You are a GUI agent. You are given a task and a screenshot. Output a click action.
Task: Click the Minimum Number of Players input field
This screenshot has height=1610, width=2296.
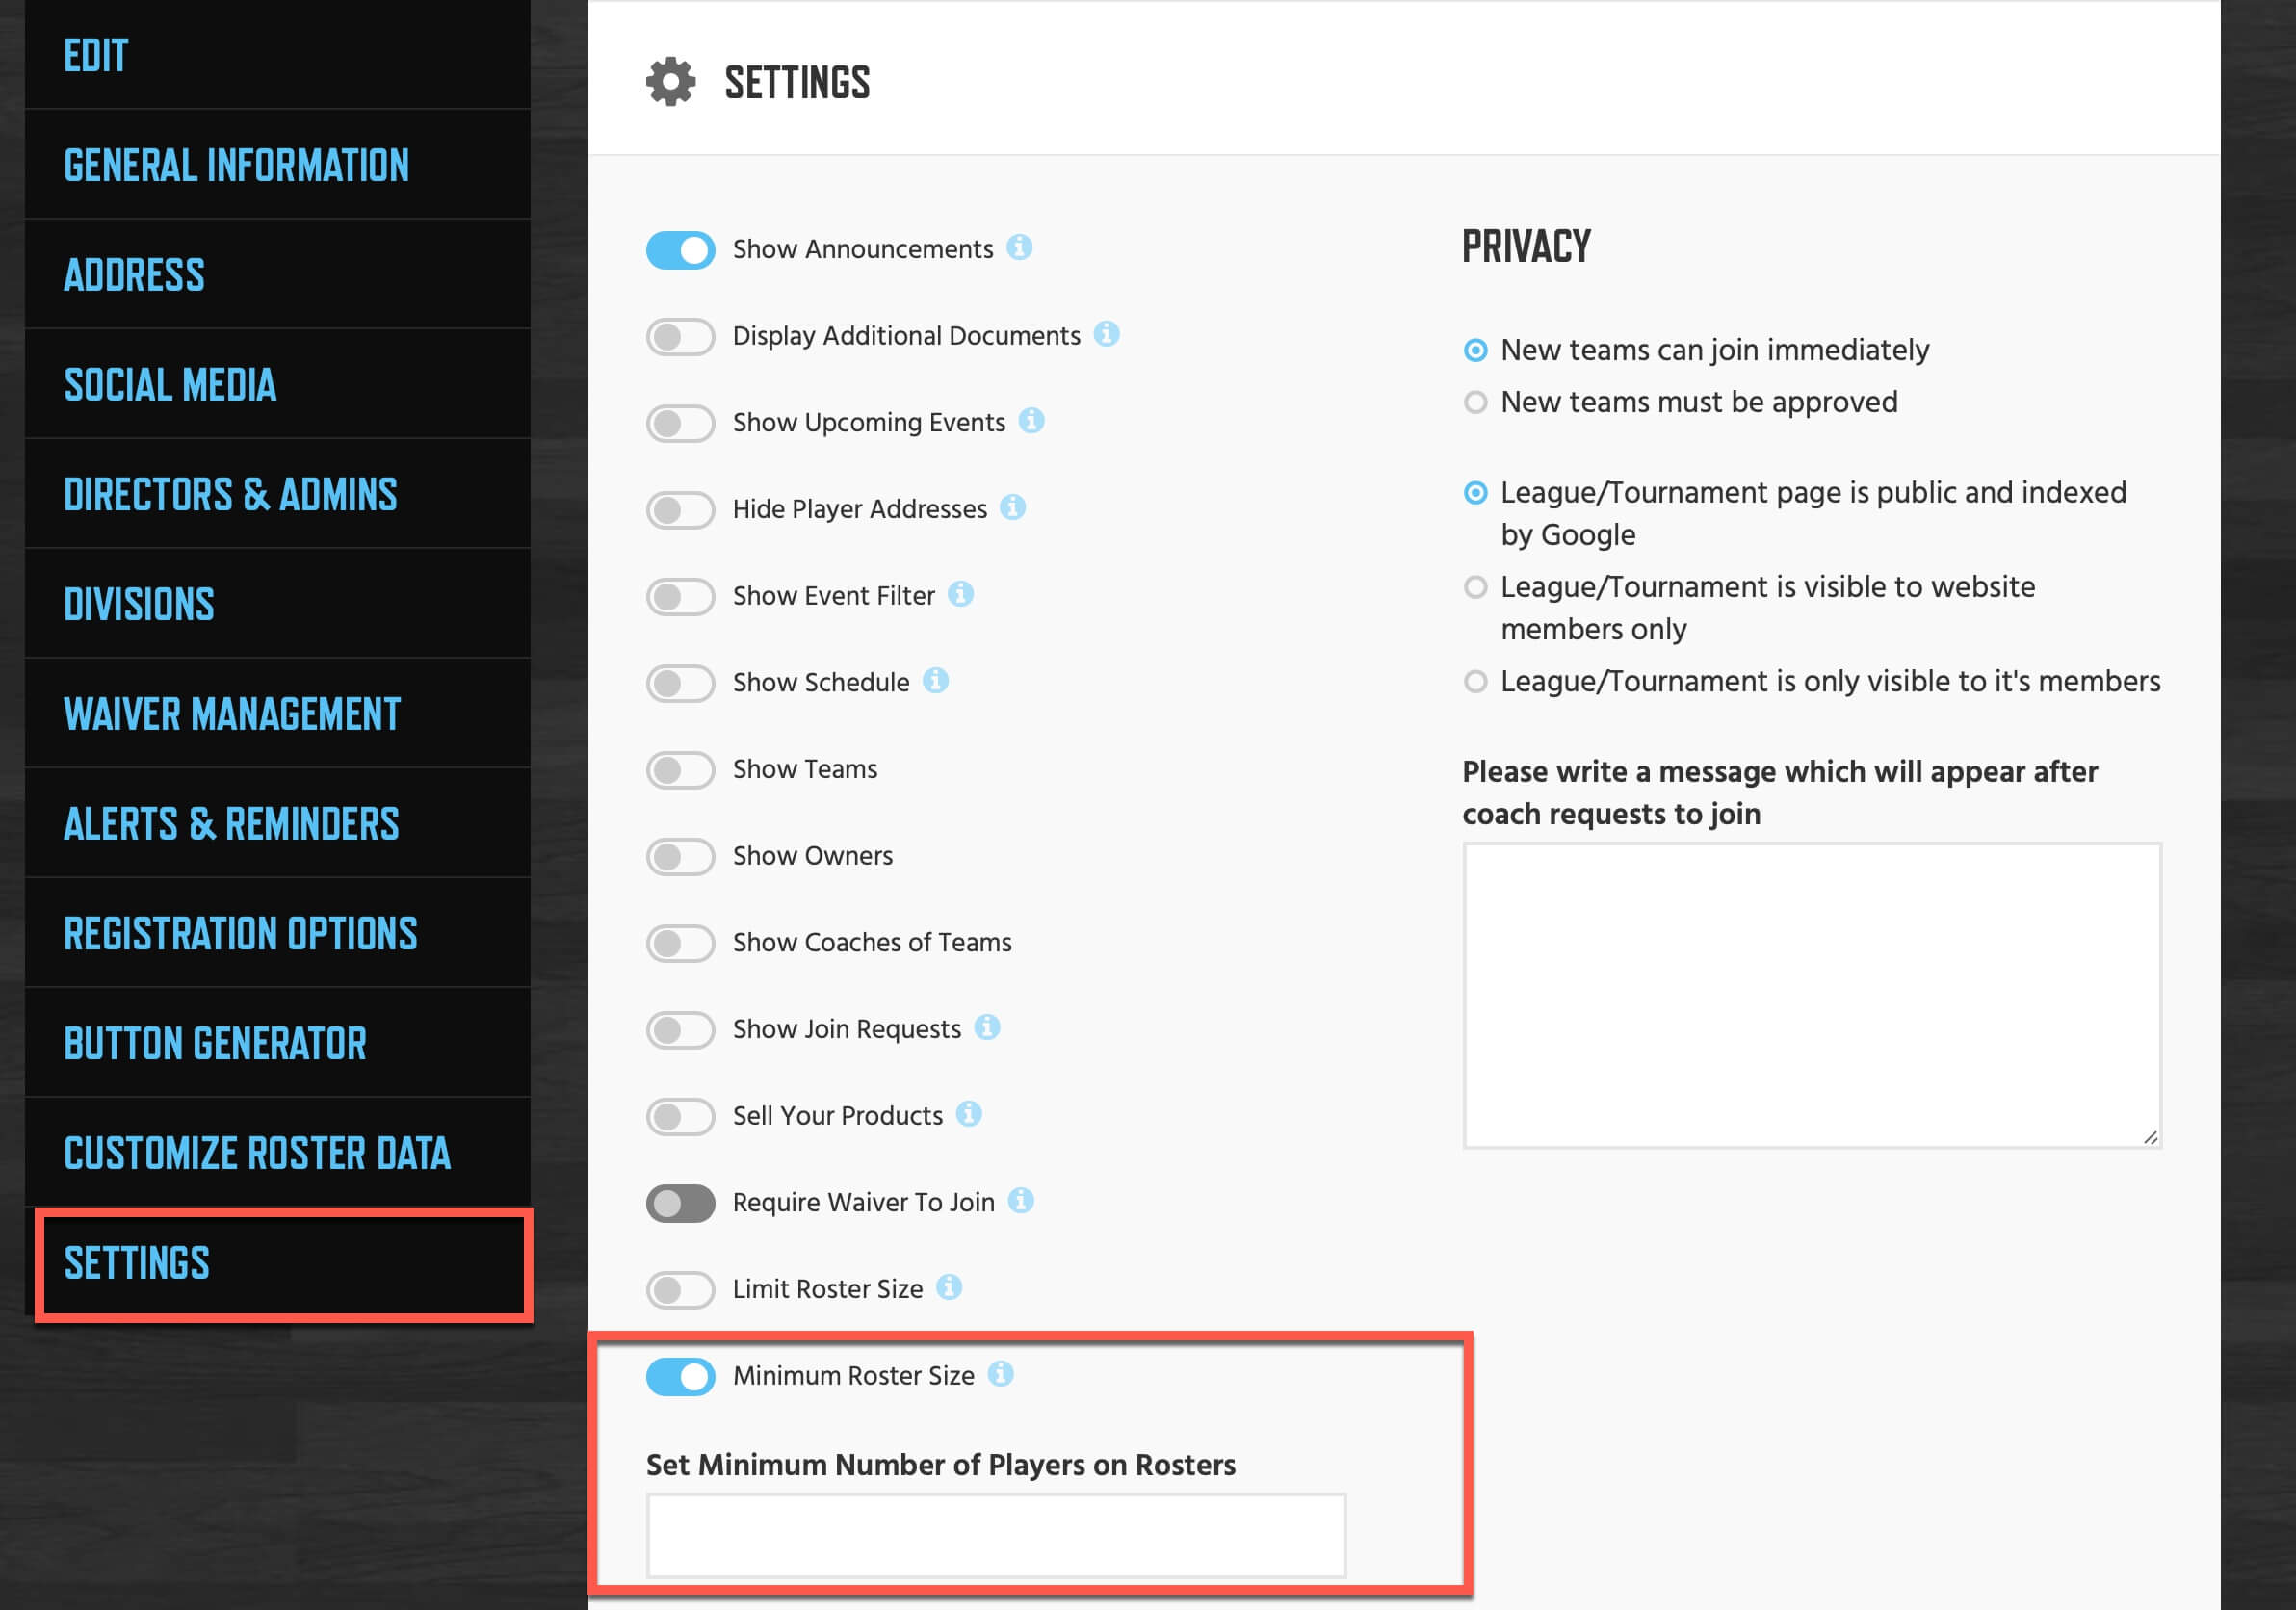tap(996, 1536)
